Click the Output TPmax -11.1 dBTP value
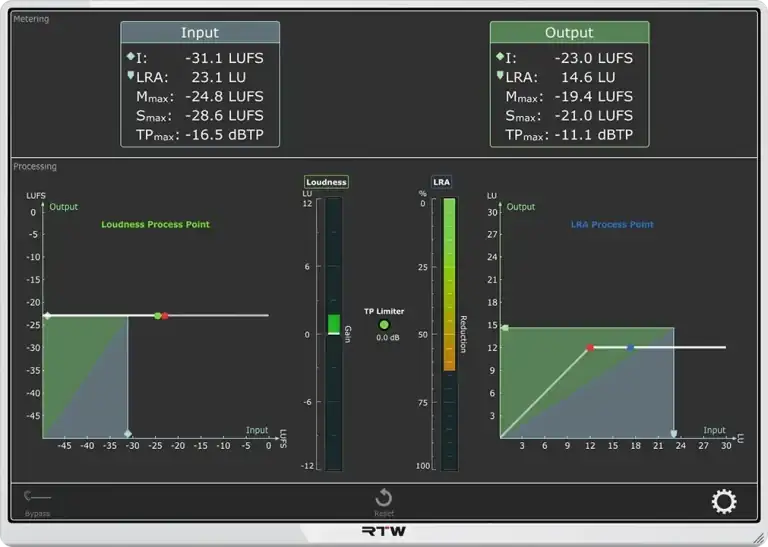768x547 pixels. pyautogui.click(x=594, y=135)
